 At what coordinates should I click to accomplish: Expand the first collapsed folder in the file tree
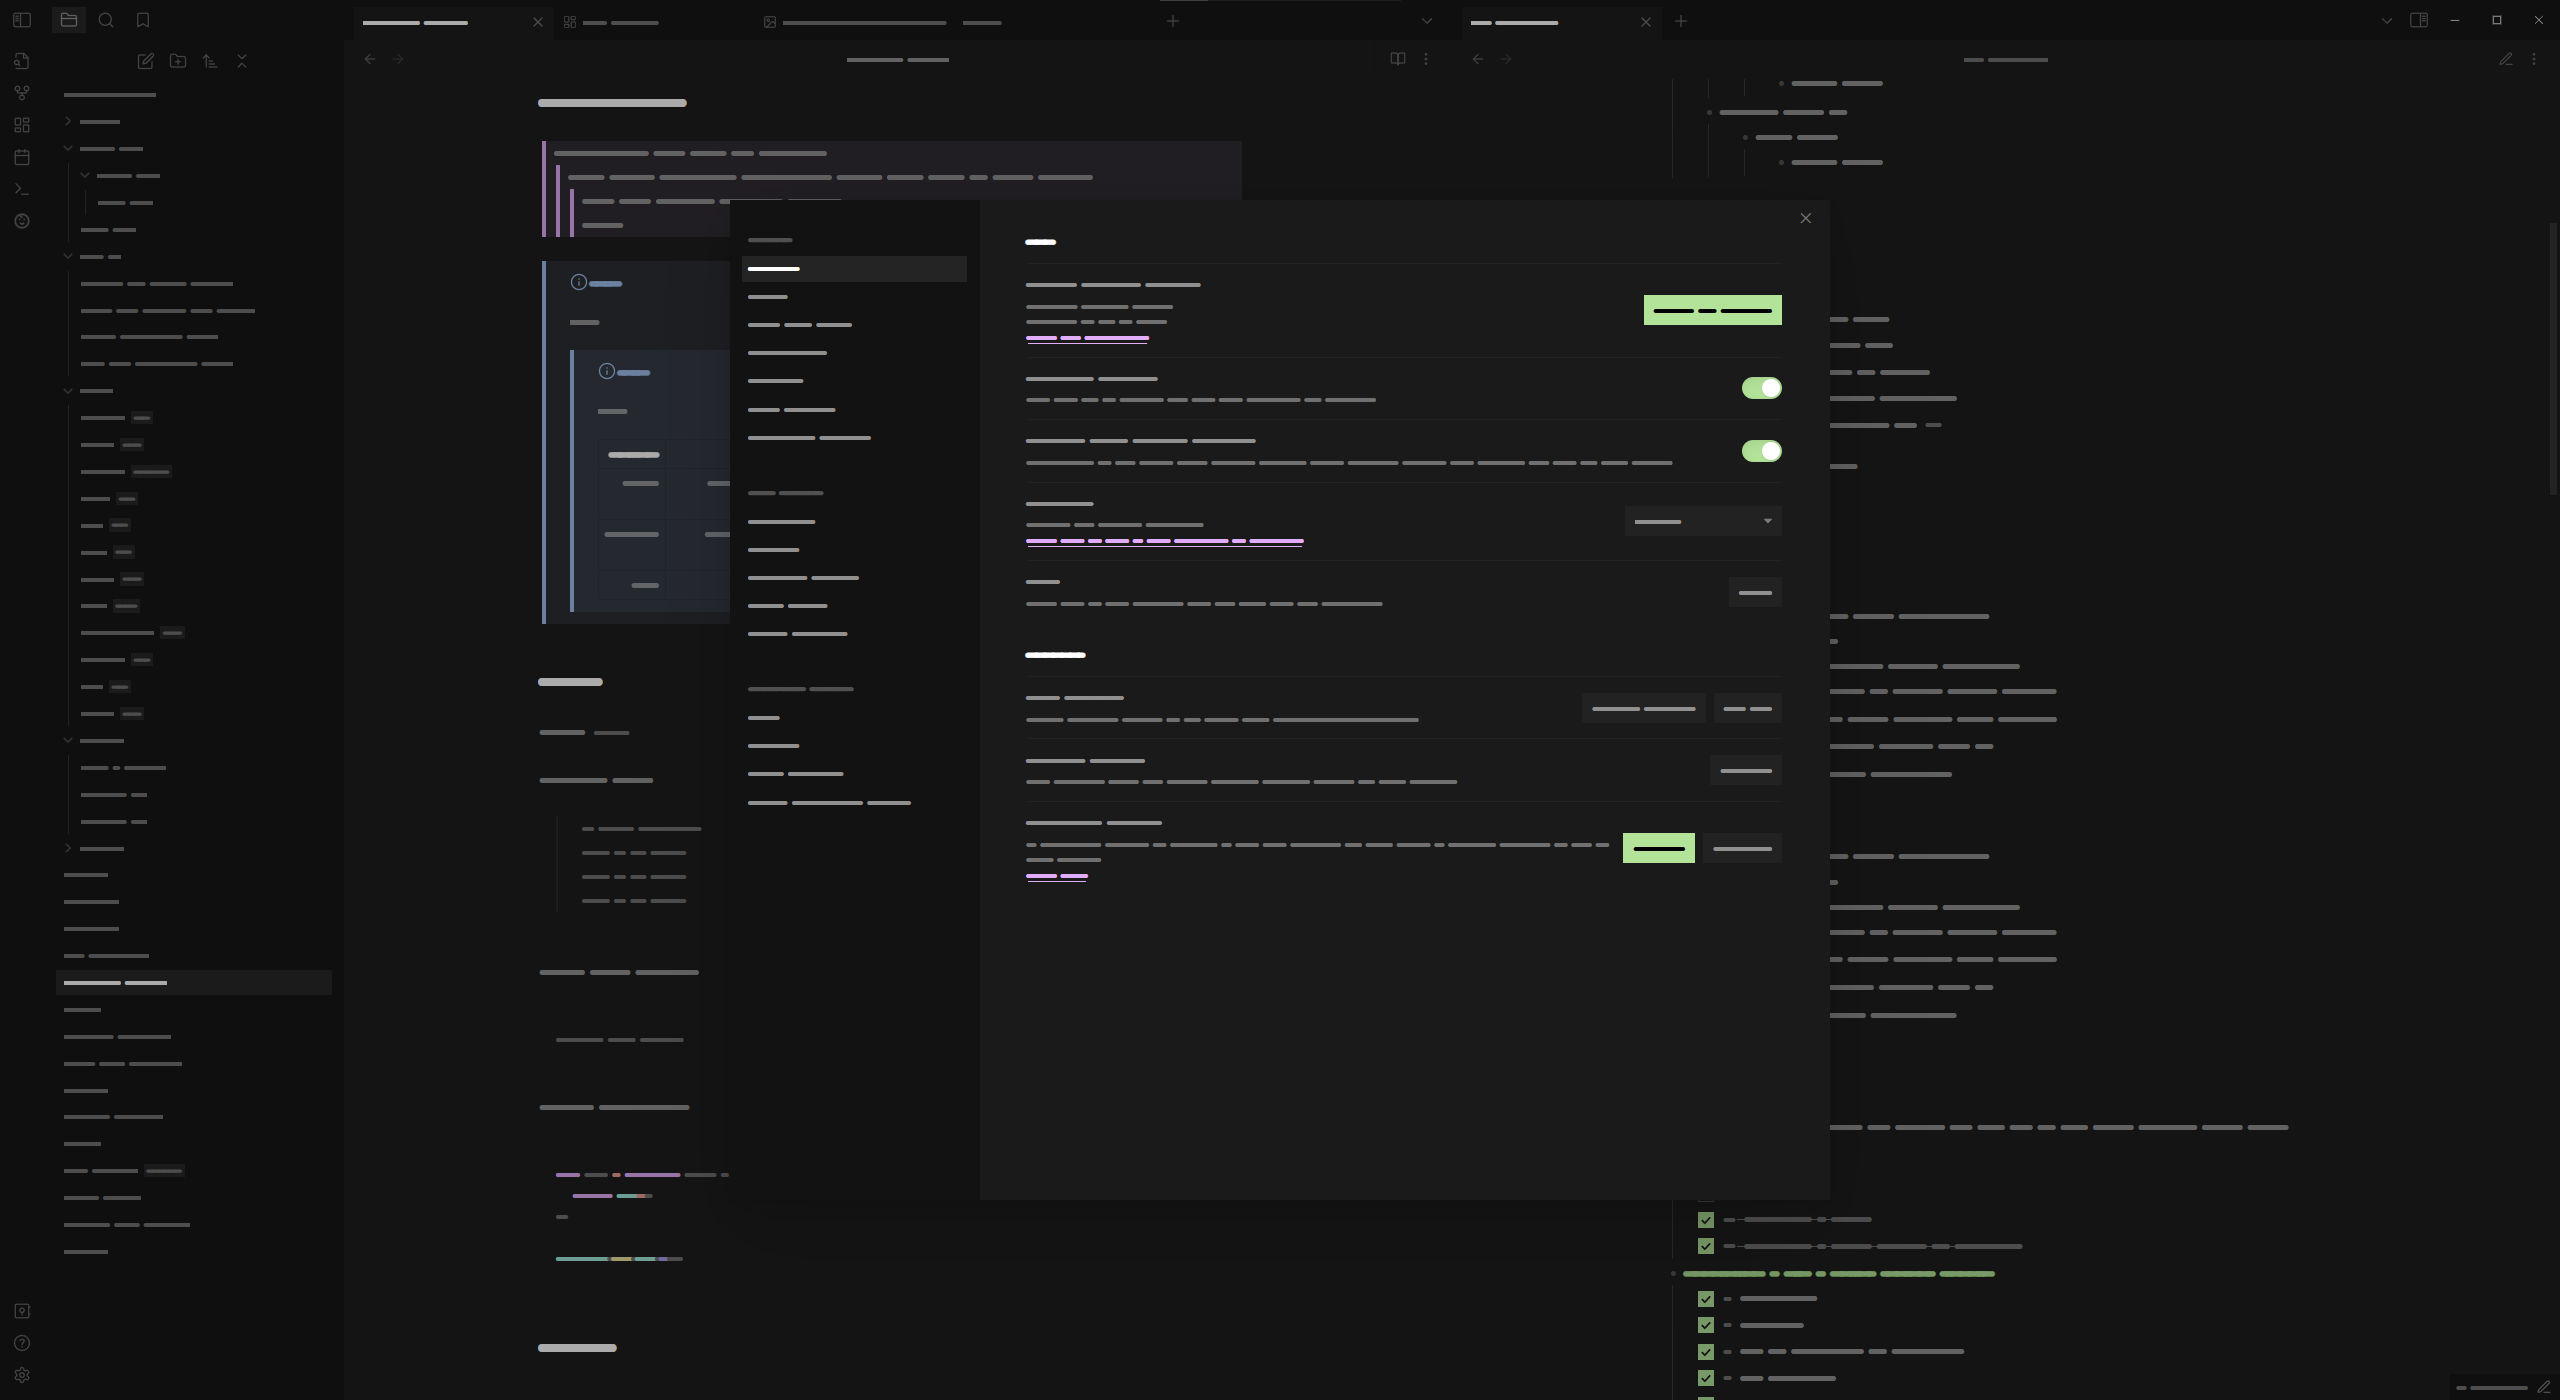[x=68, y=122]
